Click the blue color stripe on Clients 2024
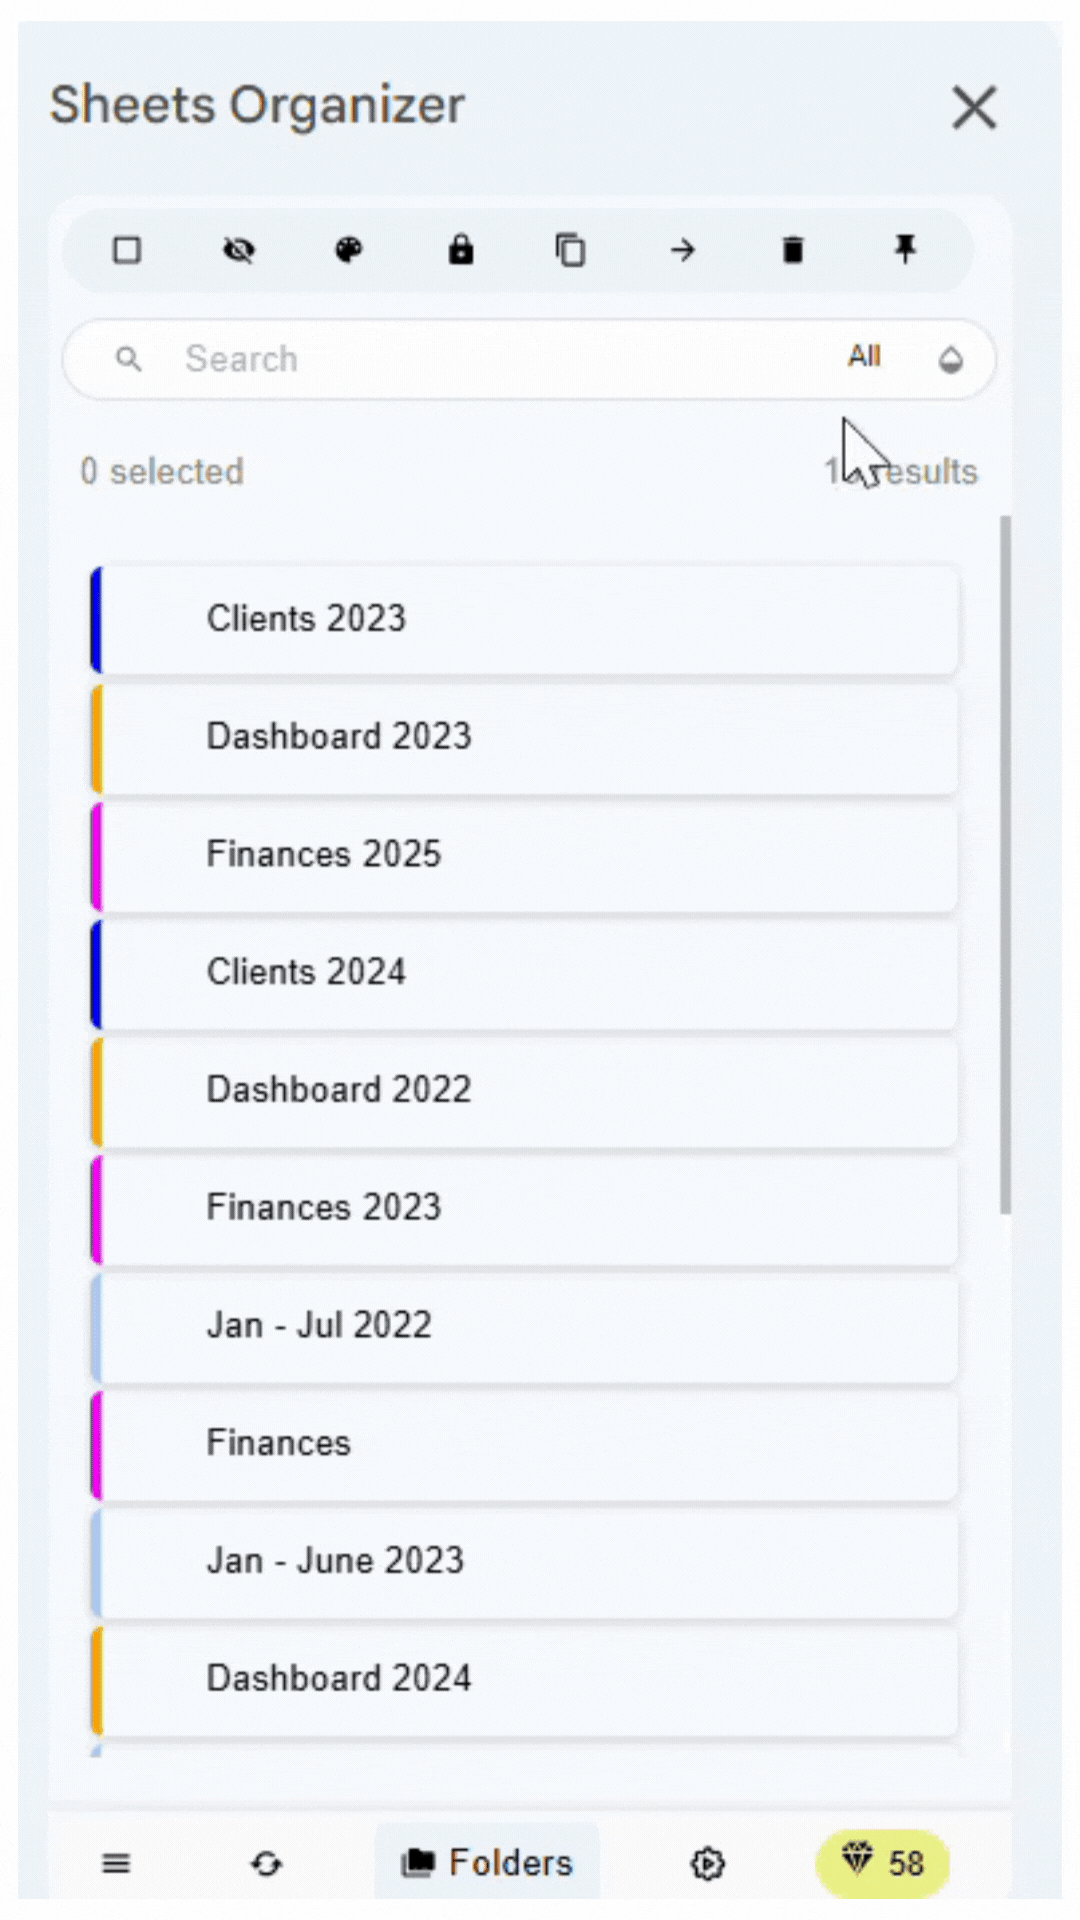This screenshot has height=1920, width=1080. pos(97,971)
